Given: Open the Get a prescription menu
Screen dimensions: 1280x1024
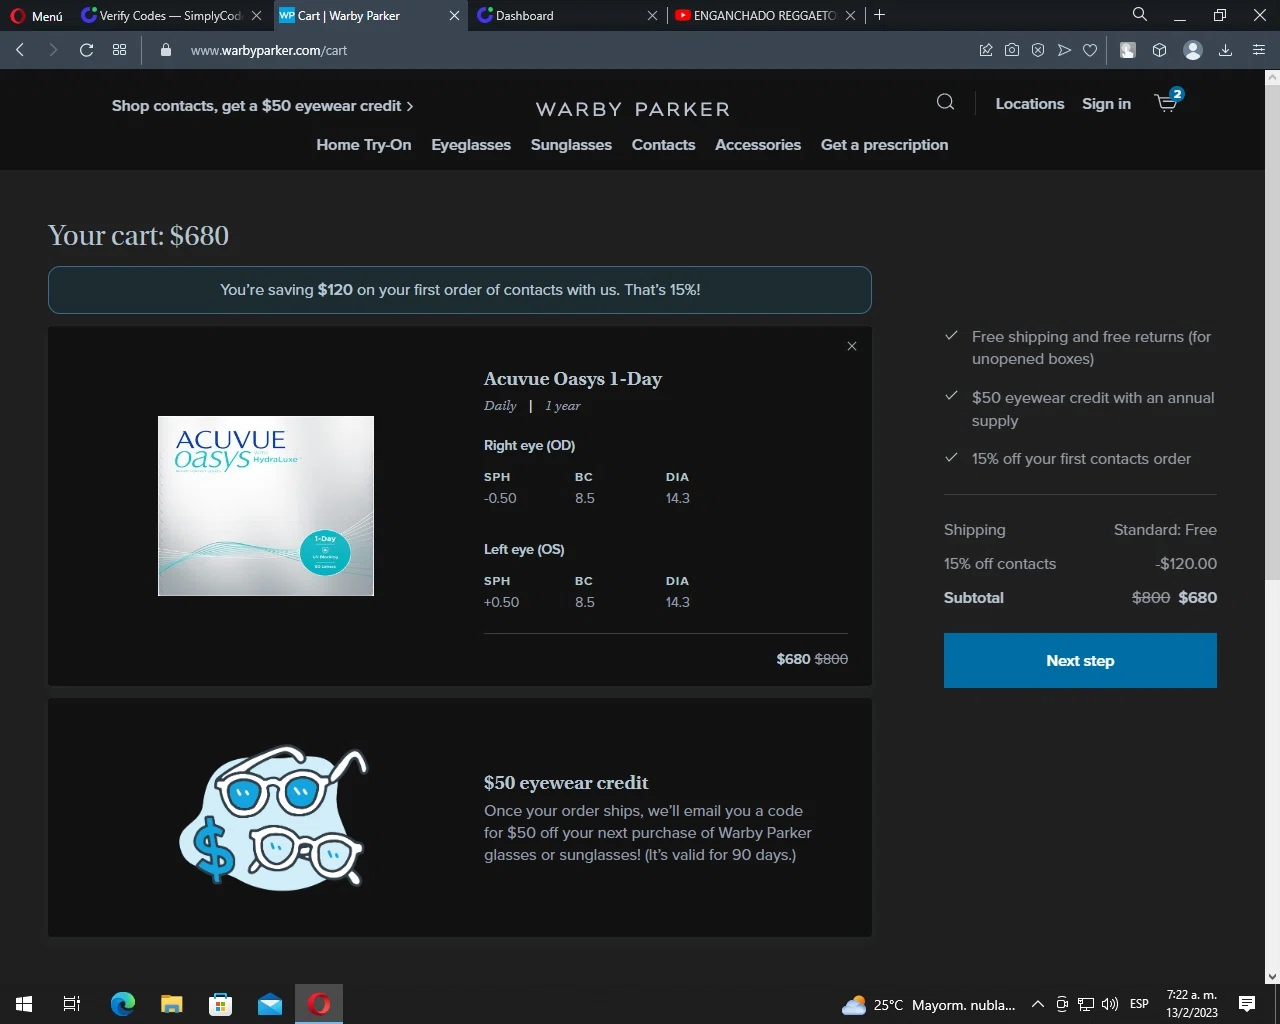Looking at the screenshot, I should [885, 145].
